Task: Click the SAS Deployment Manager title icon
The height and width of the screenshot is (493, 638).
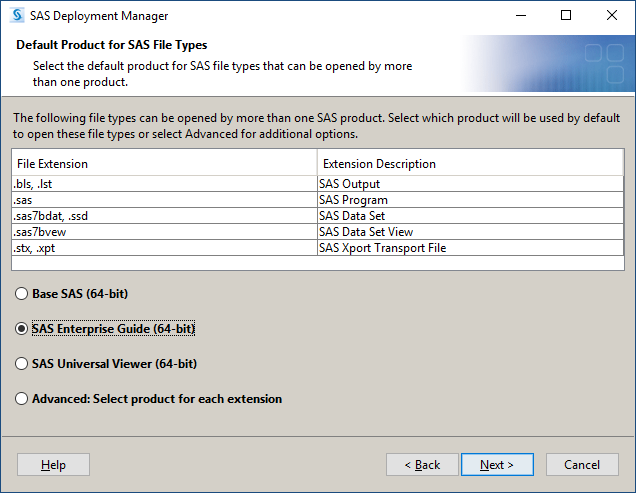Action: 16,16
